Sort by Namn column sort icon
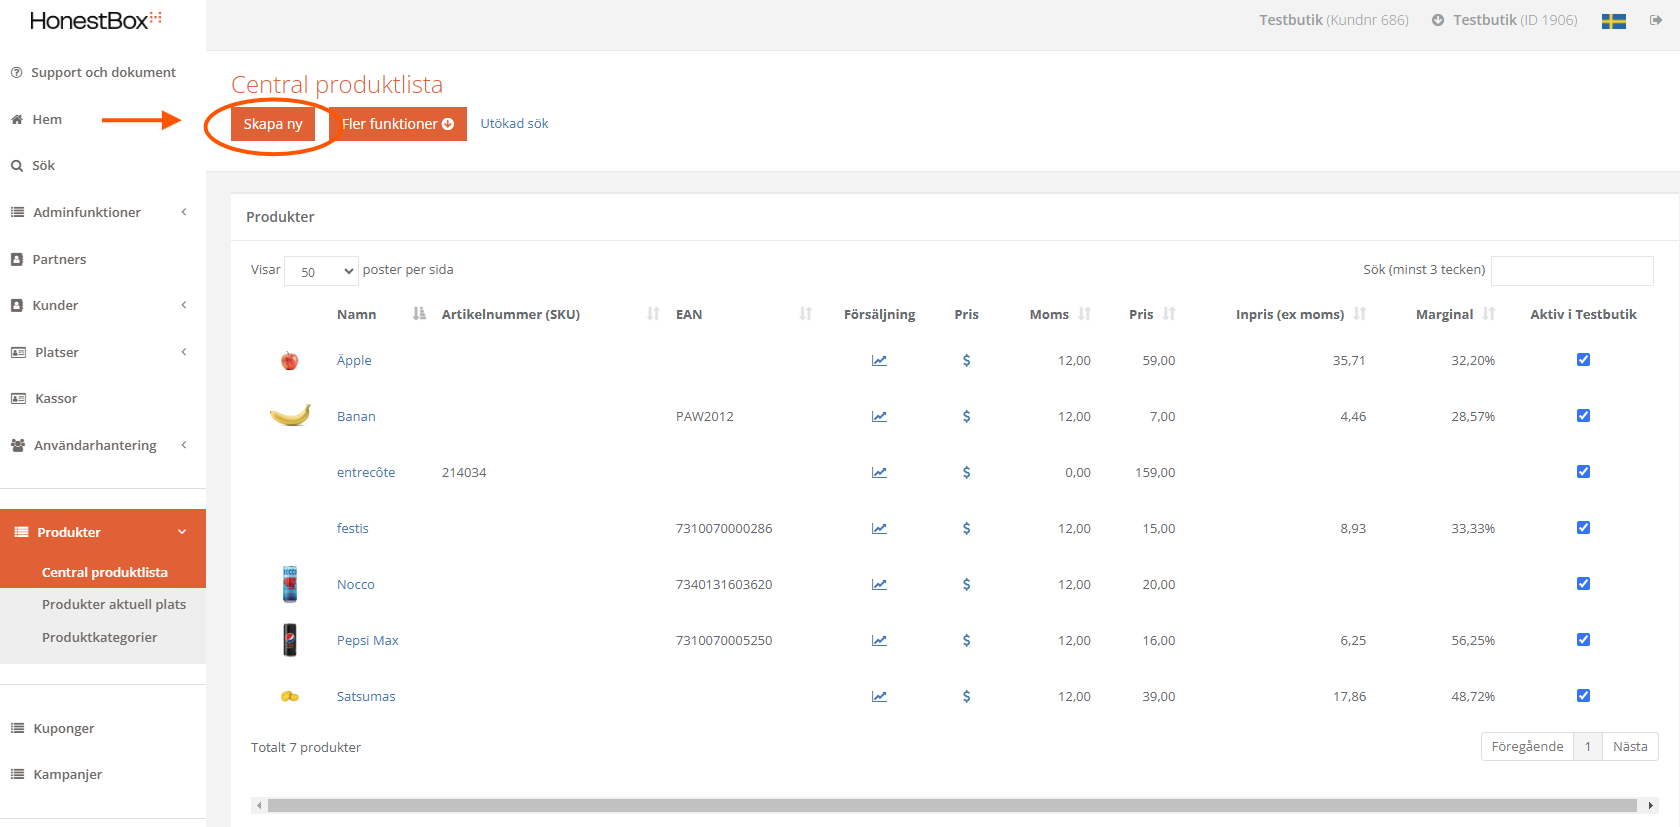1680x827 pixels. click(x=419, y=314)
